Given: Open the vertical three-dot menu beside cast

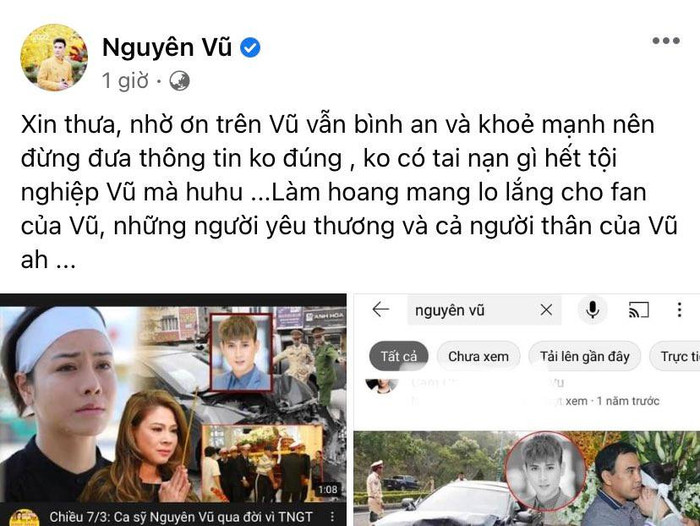Looking at the screenshot, I should [679, 309].
